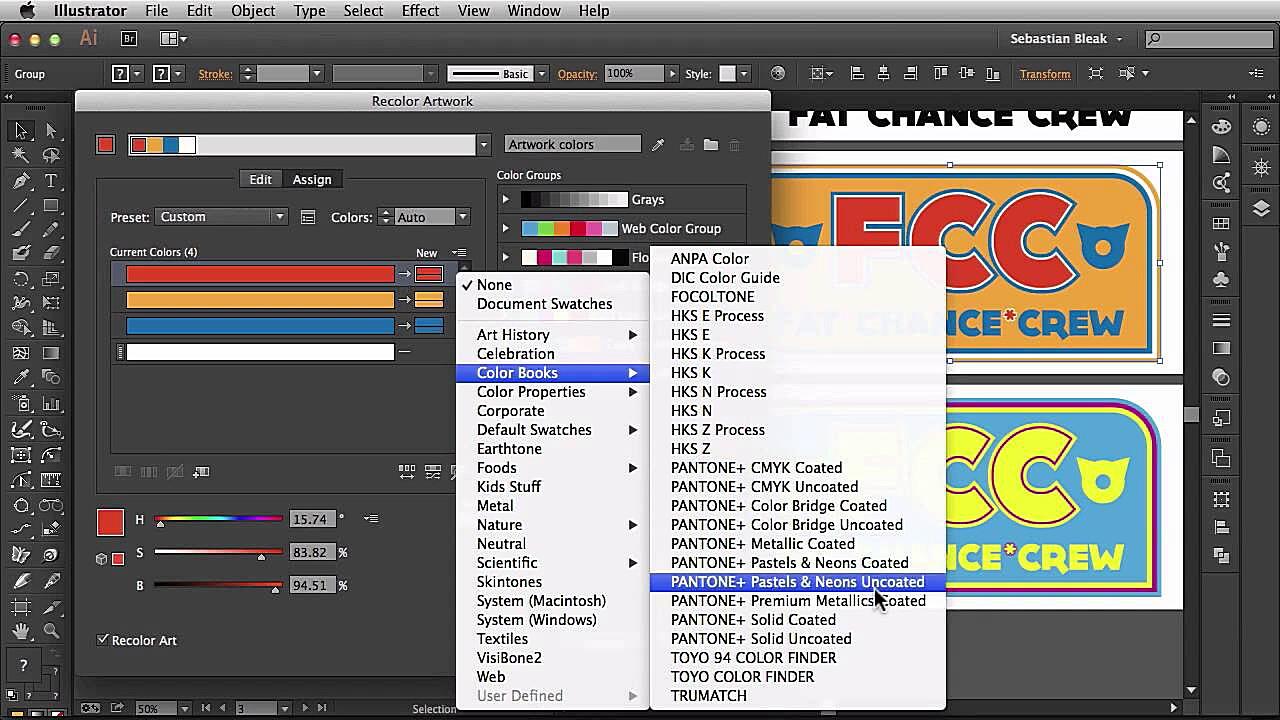This screenshot has width=1280, height=720.
Task: Choose Earthtone swatch library
Action: [553, 449]
